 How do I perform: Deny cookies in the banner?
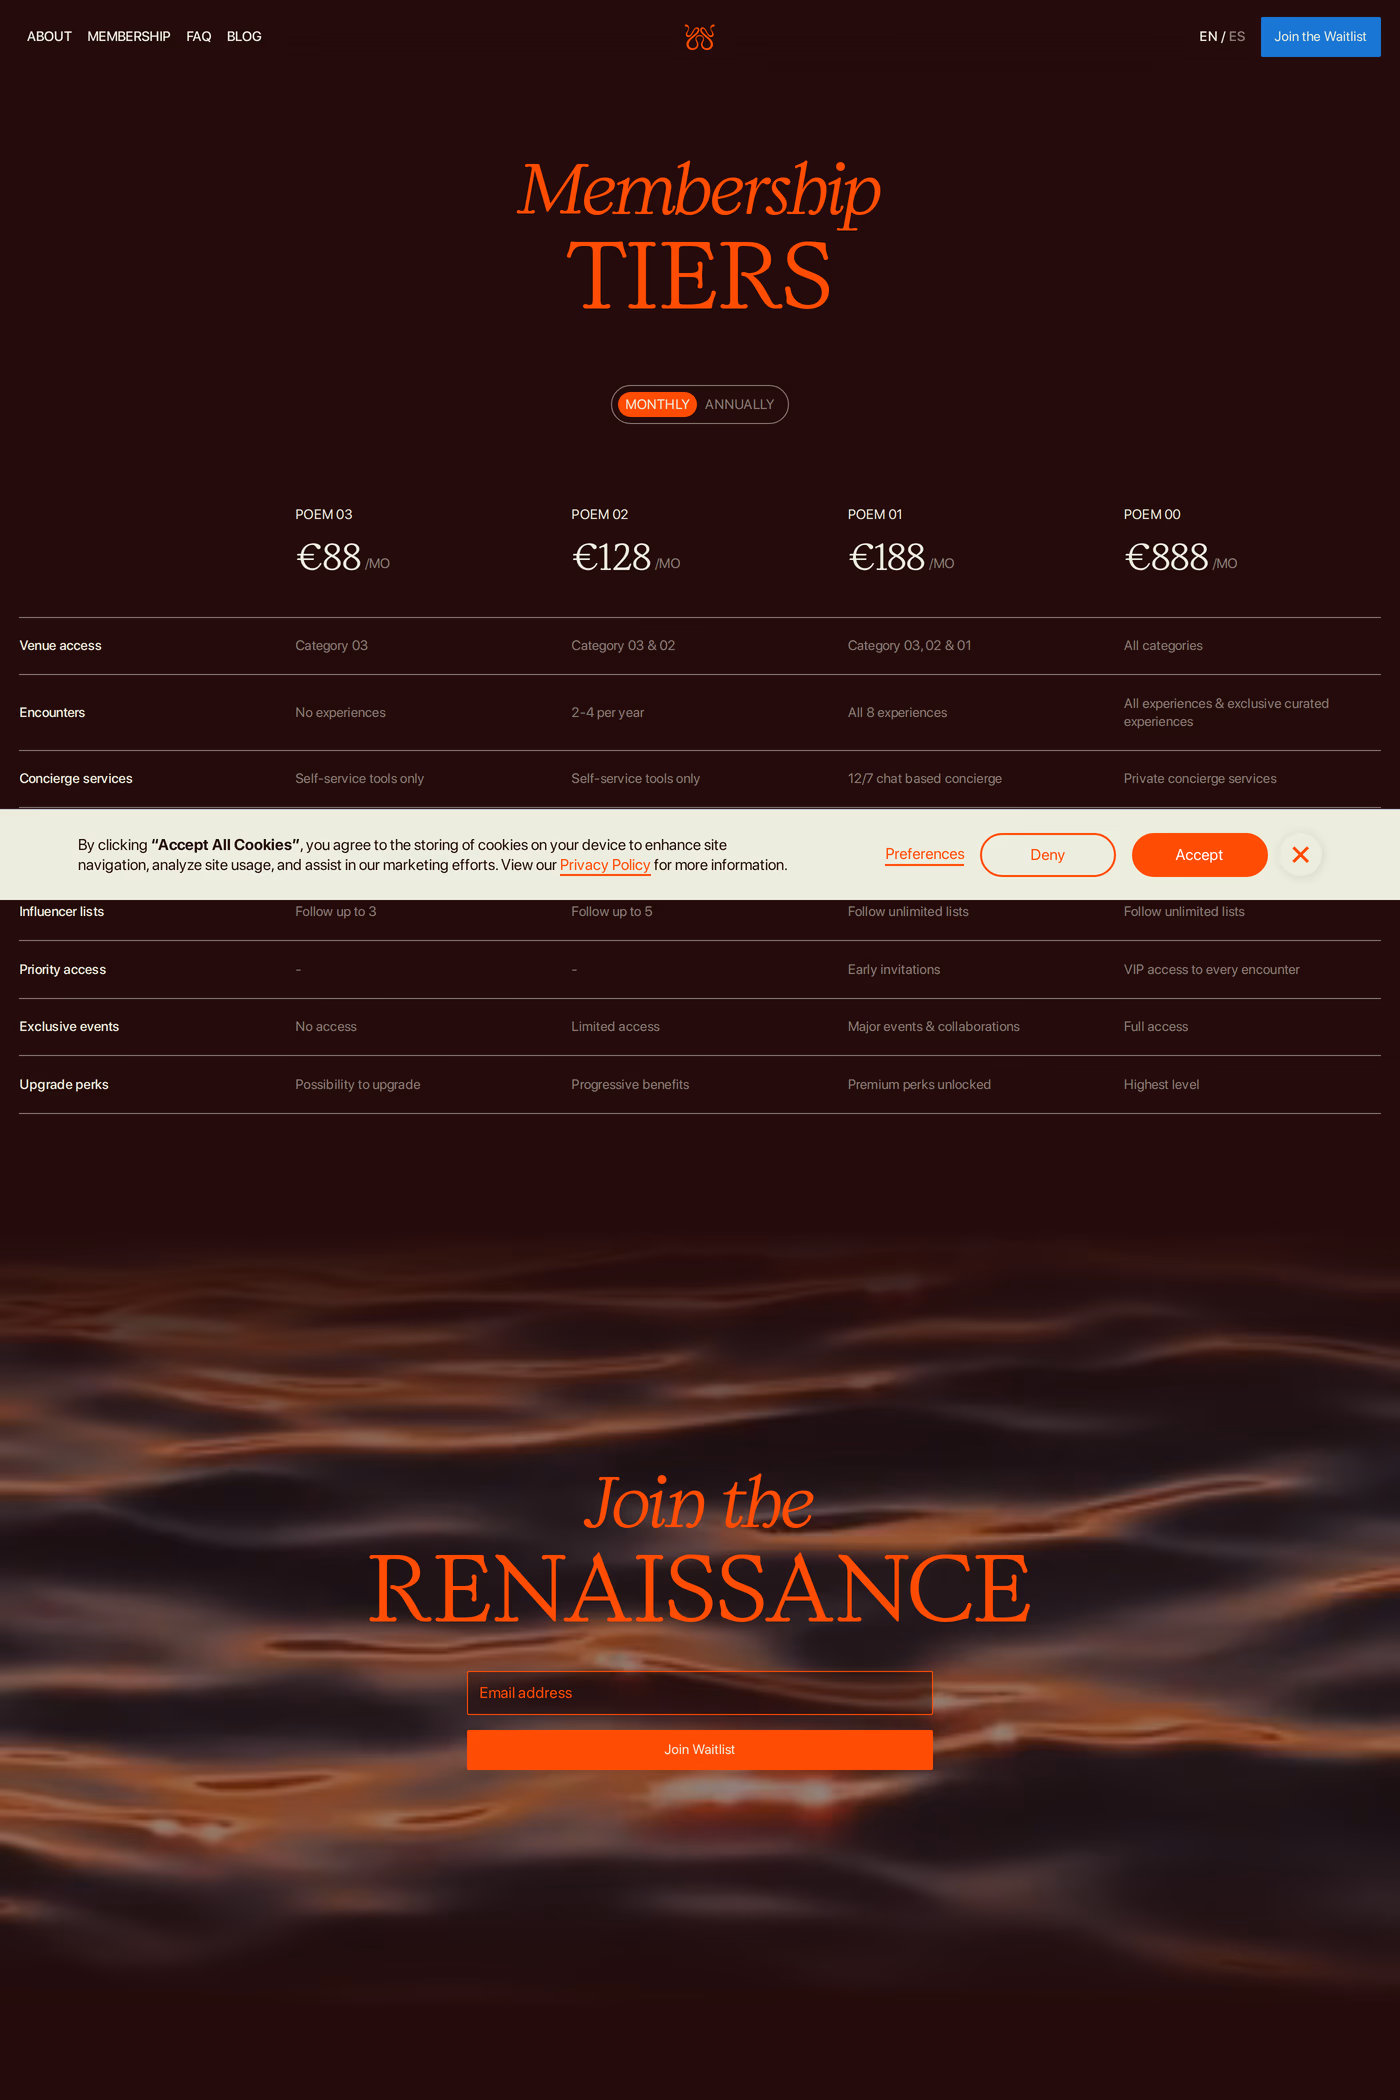[x=1047, y=855]
